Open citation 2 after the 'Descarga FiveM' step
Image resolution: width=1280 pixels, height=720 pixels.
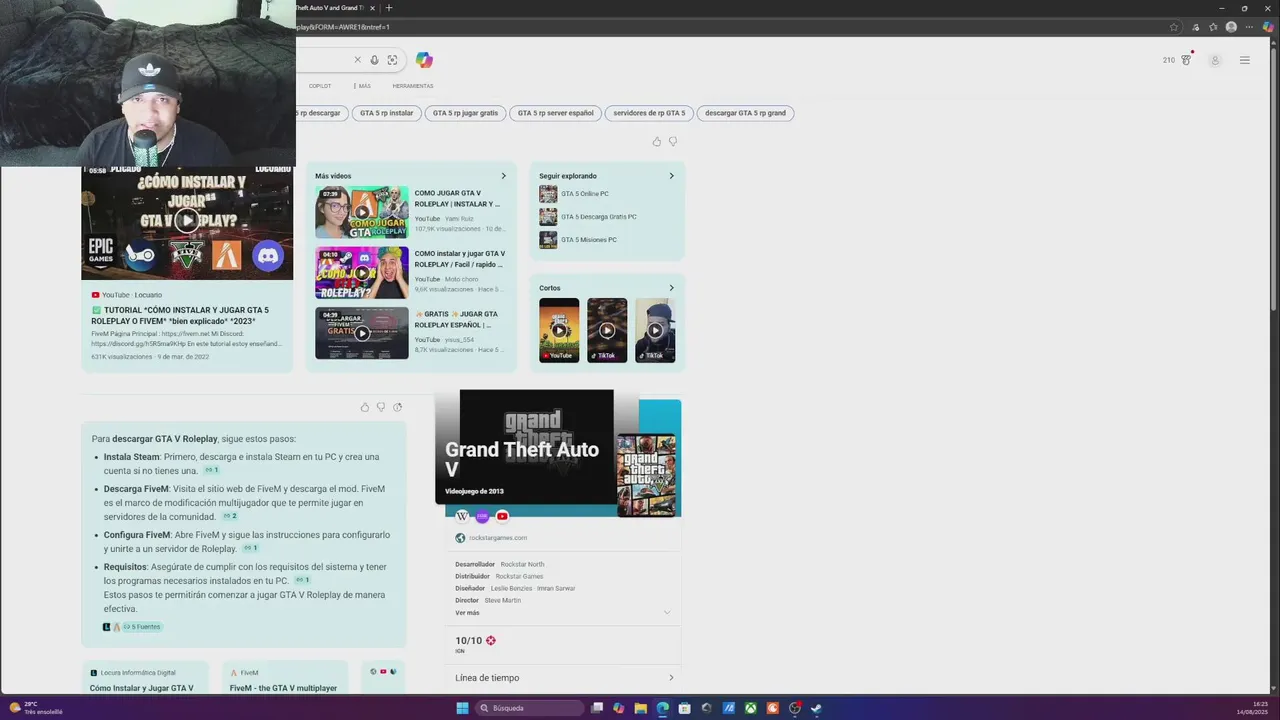pos(230,517)
